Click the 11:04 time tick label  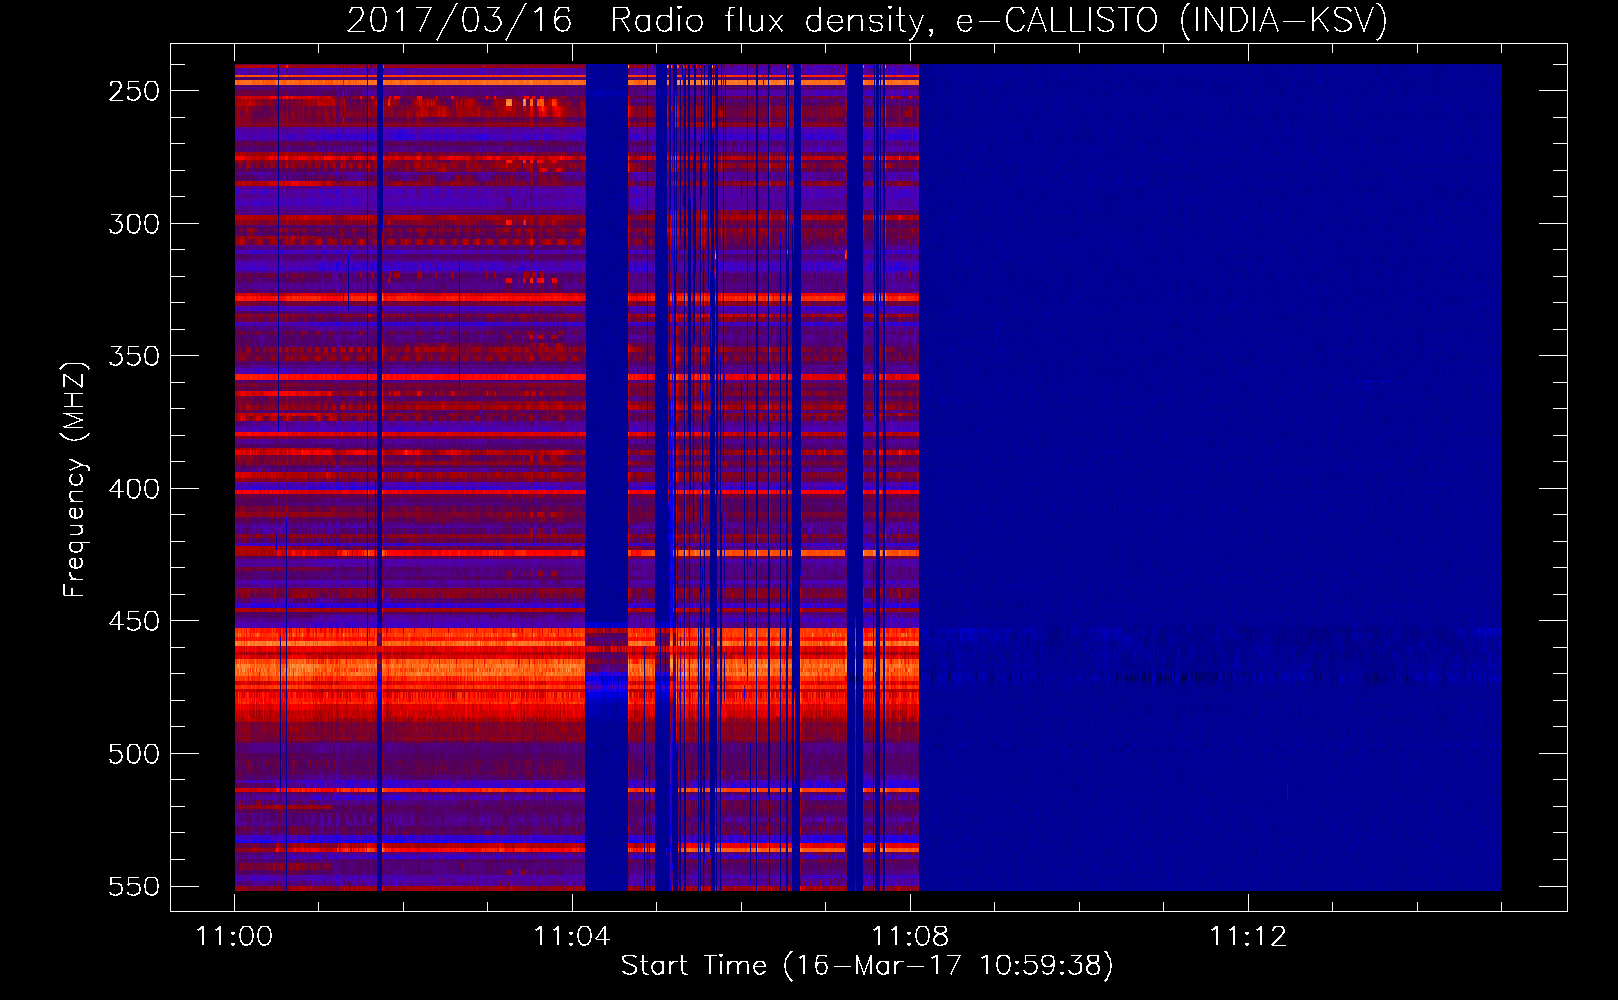[572, 936]
